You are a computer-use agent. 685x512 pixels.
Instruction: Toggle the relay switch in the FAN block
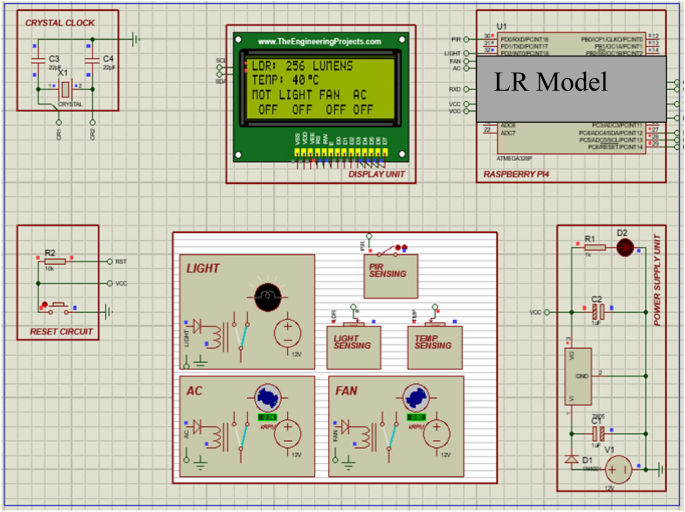(394, 433)
